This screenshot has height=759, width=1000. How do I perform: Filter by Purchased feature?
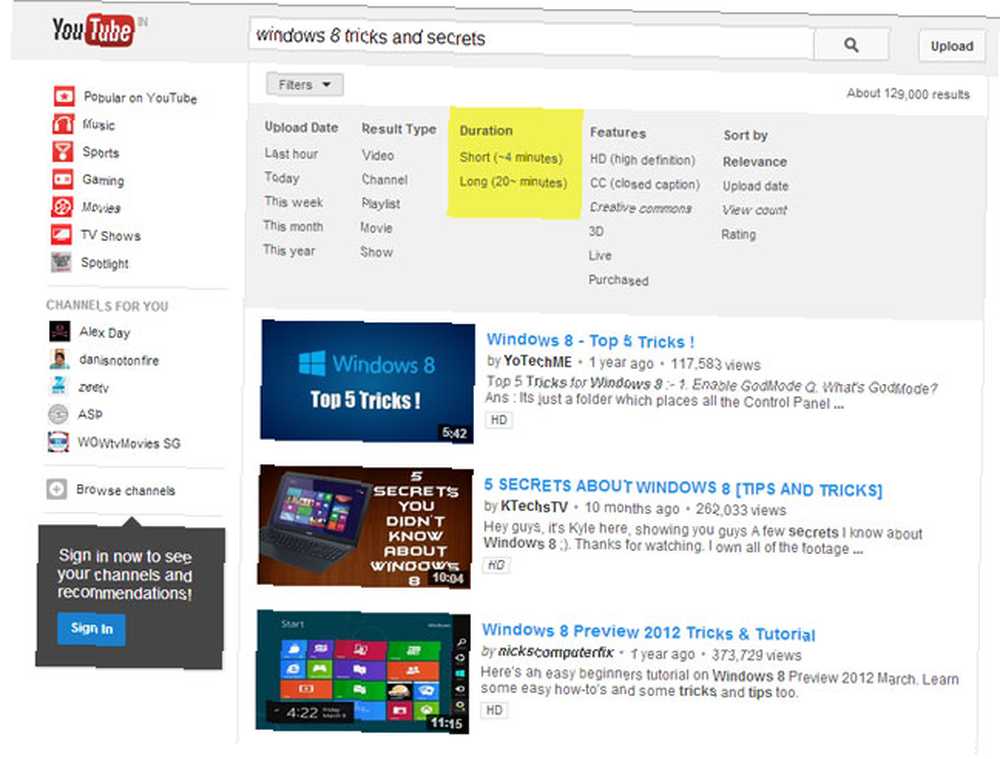pos(618,280)
